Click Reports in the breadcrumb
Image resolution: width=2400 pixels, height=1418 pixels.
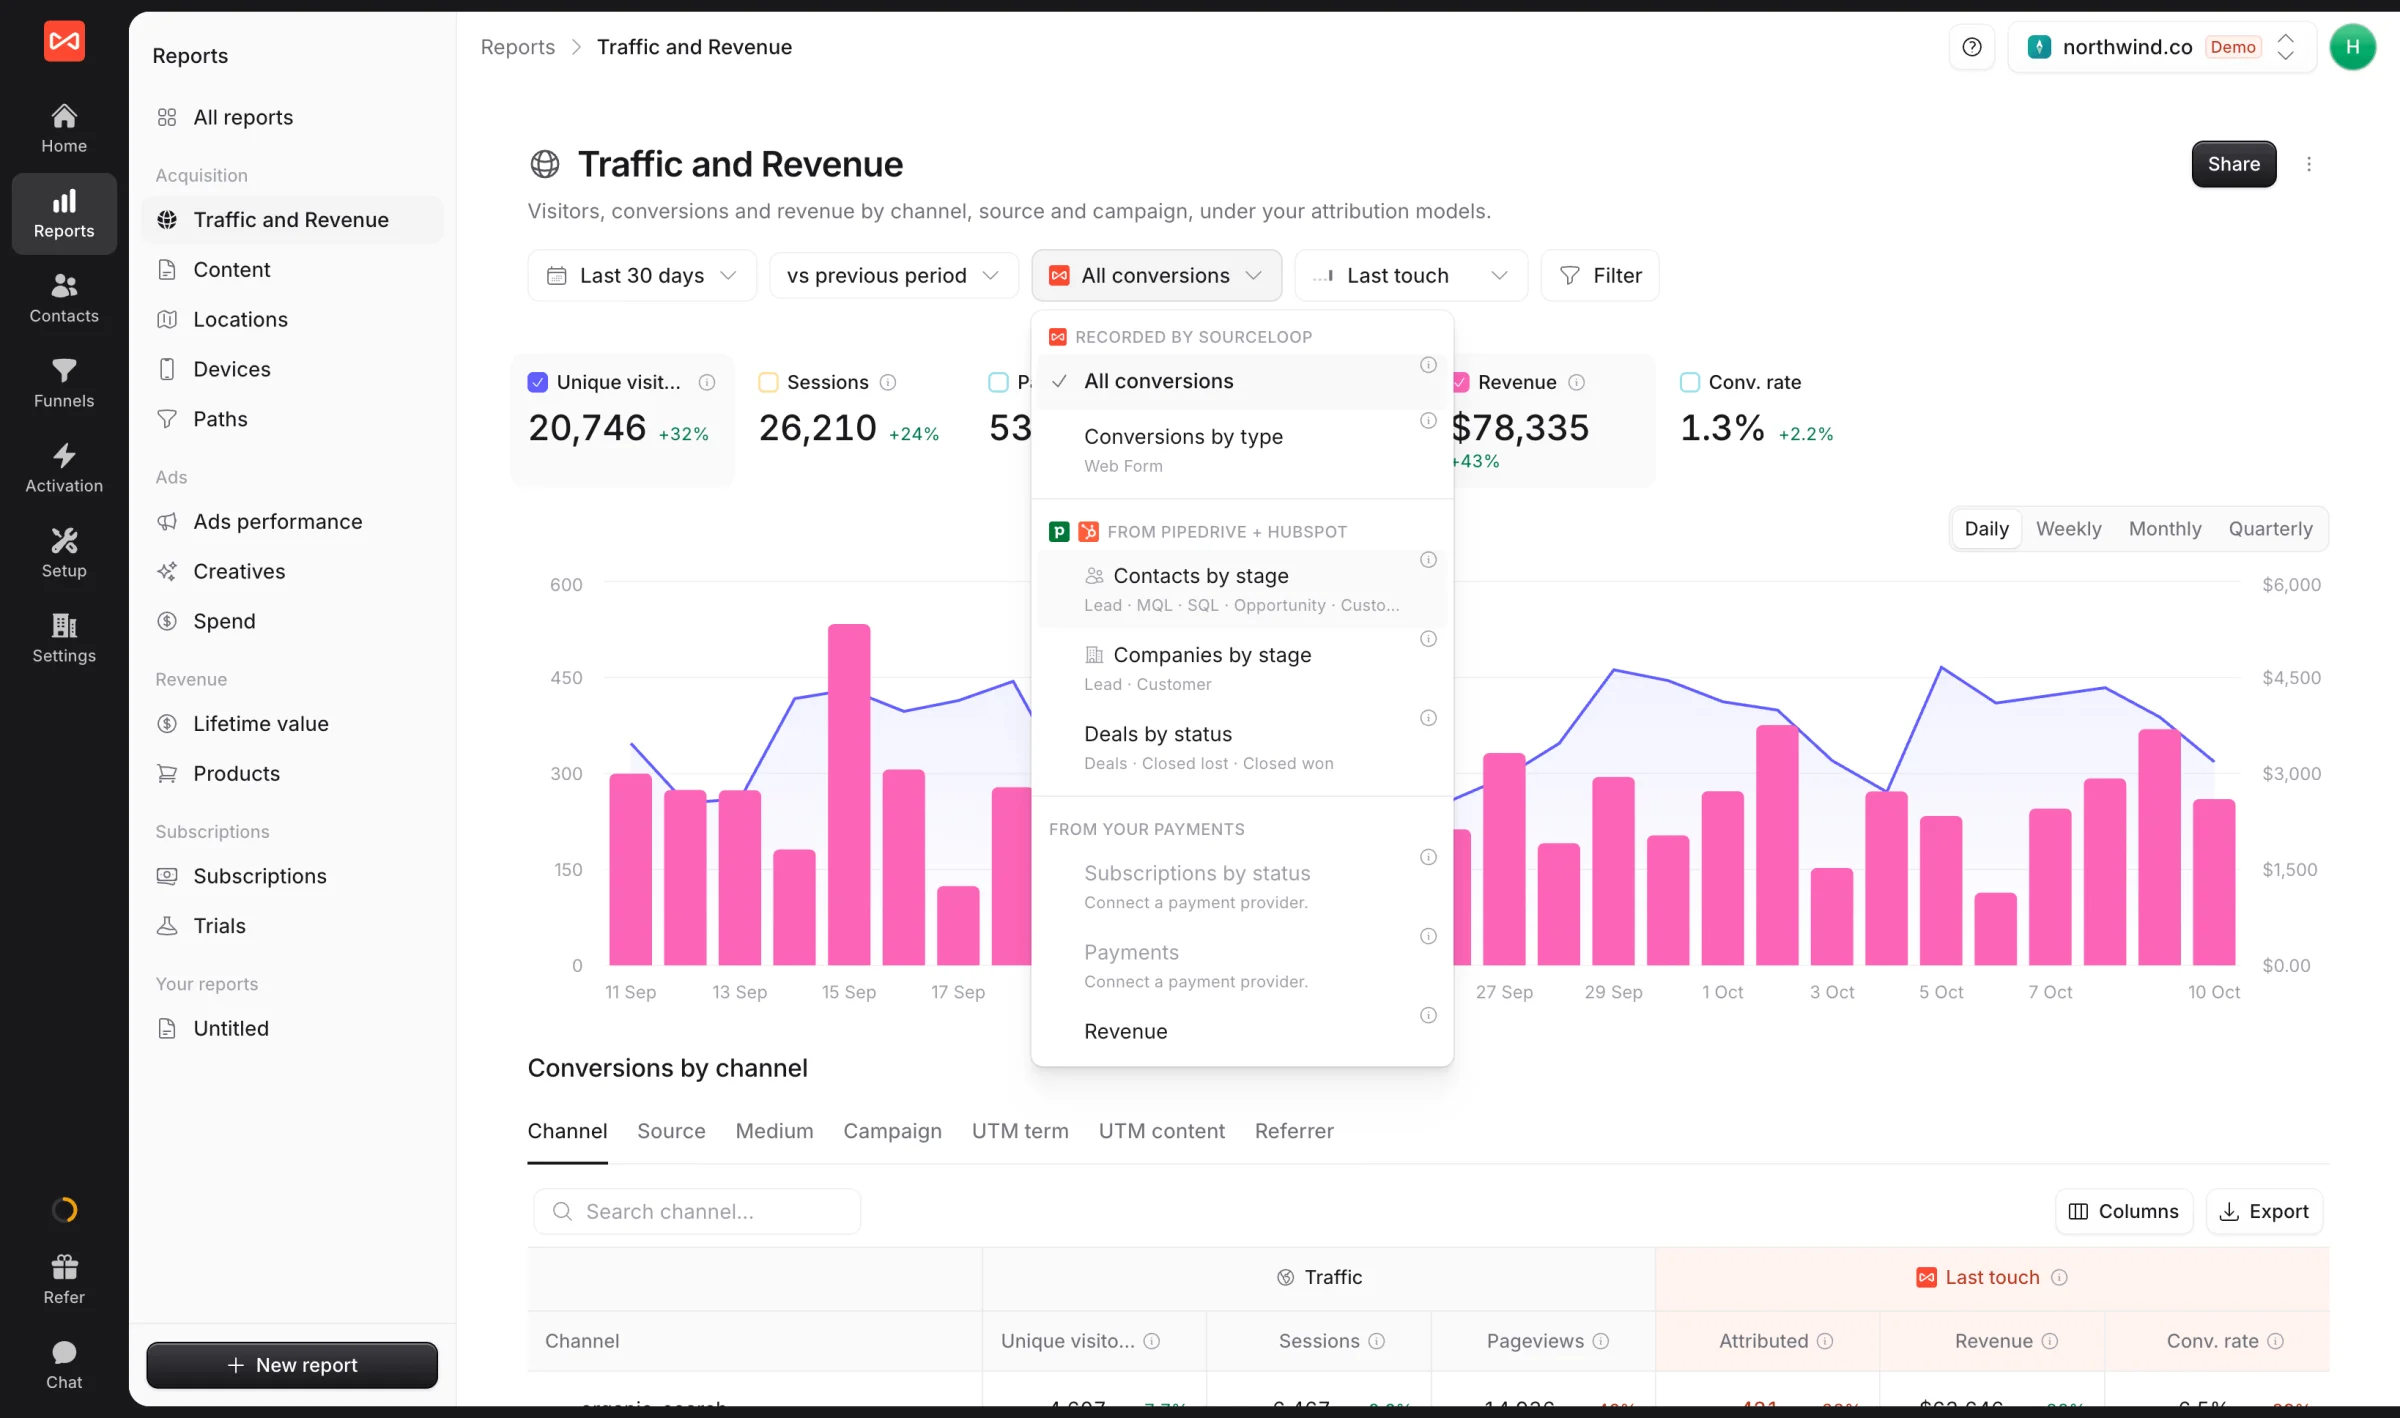click(517, 47)
